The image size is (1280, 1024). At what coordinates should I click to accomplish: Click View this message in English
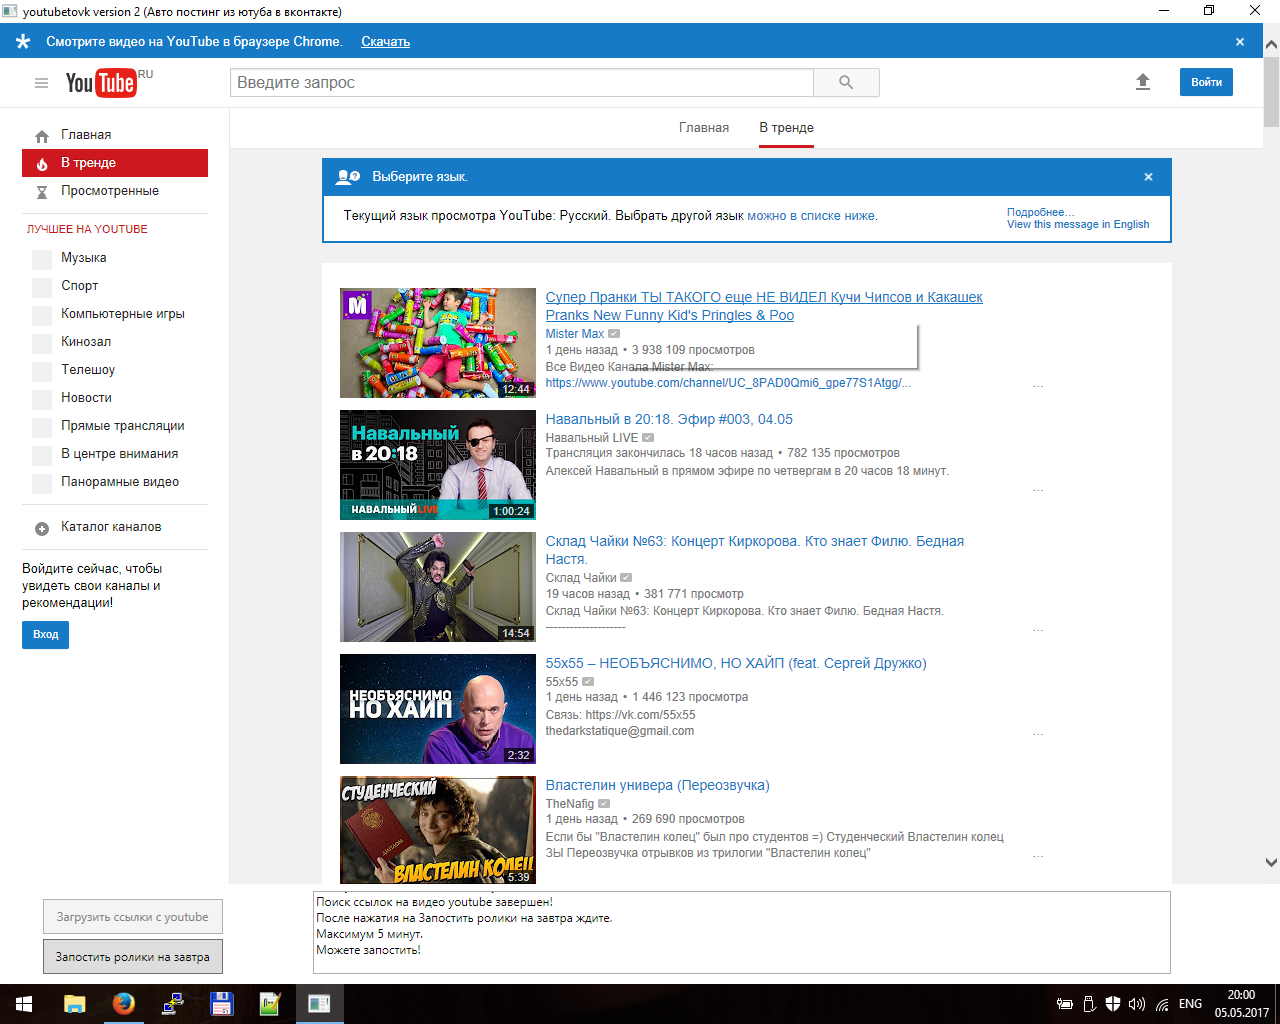[1078, 225]
